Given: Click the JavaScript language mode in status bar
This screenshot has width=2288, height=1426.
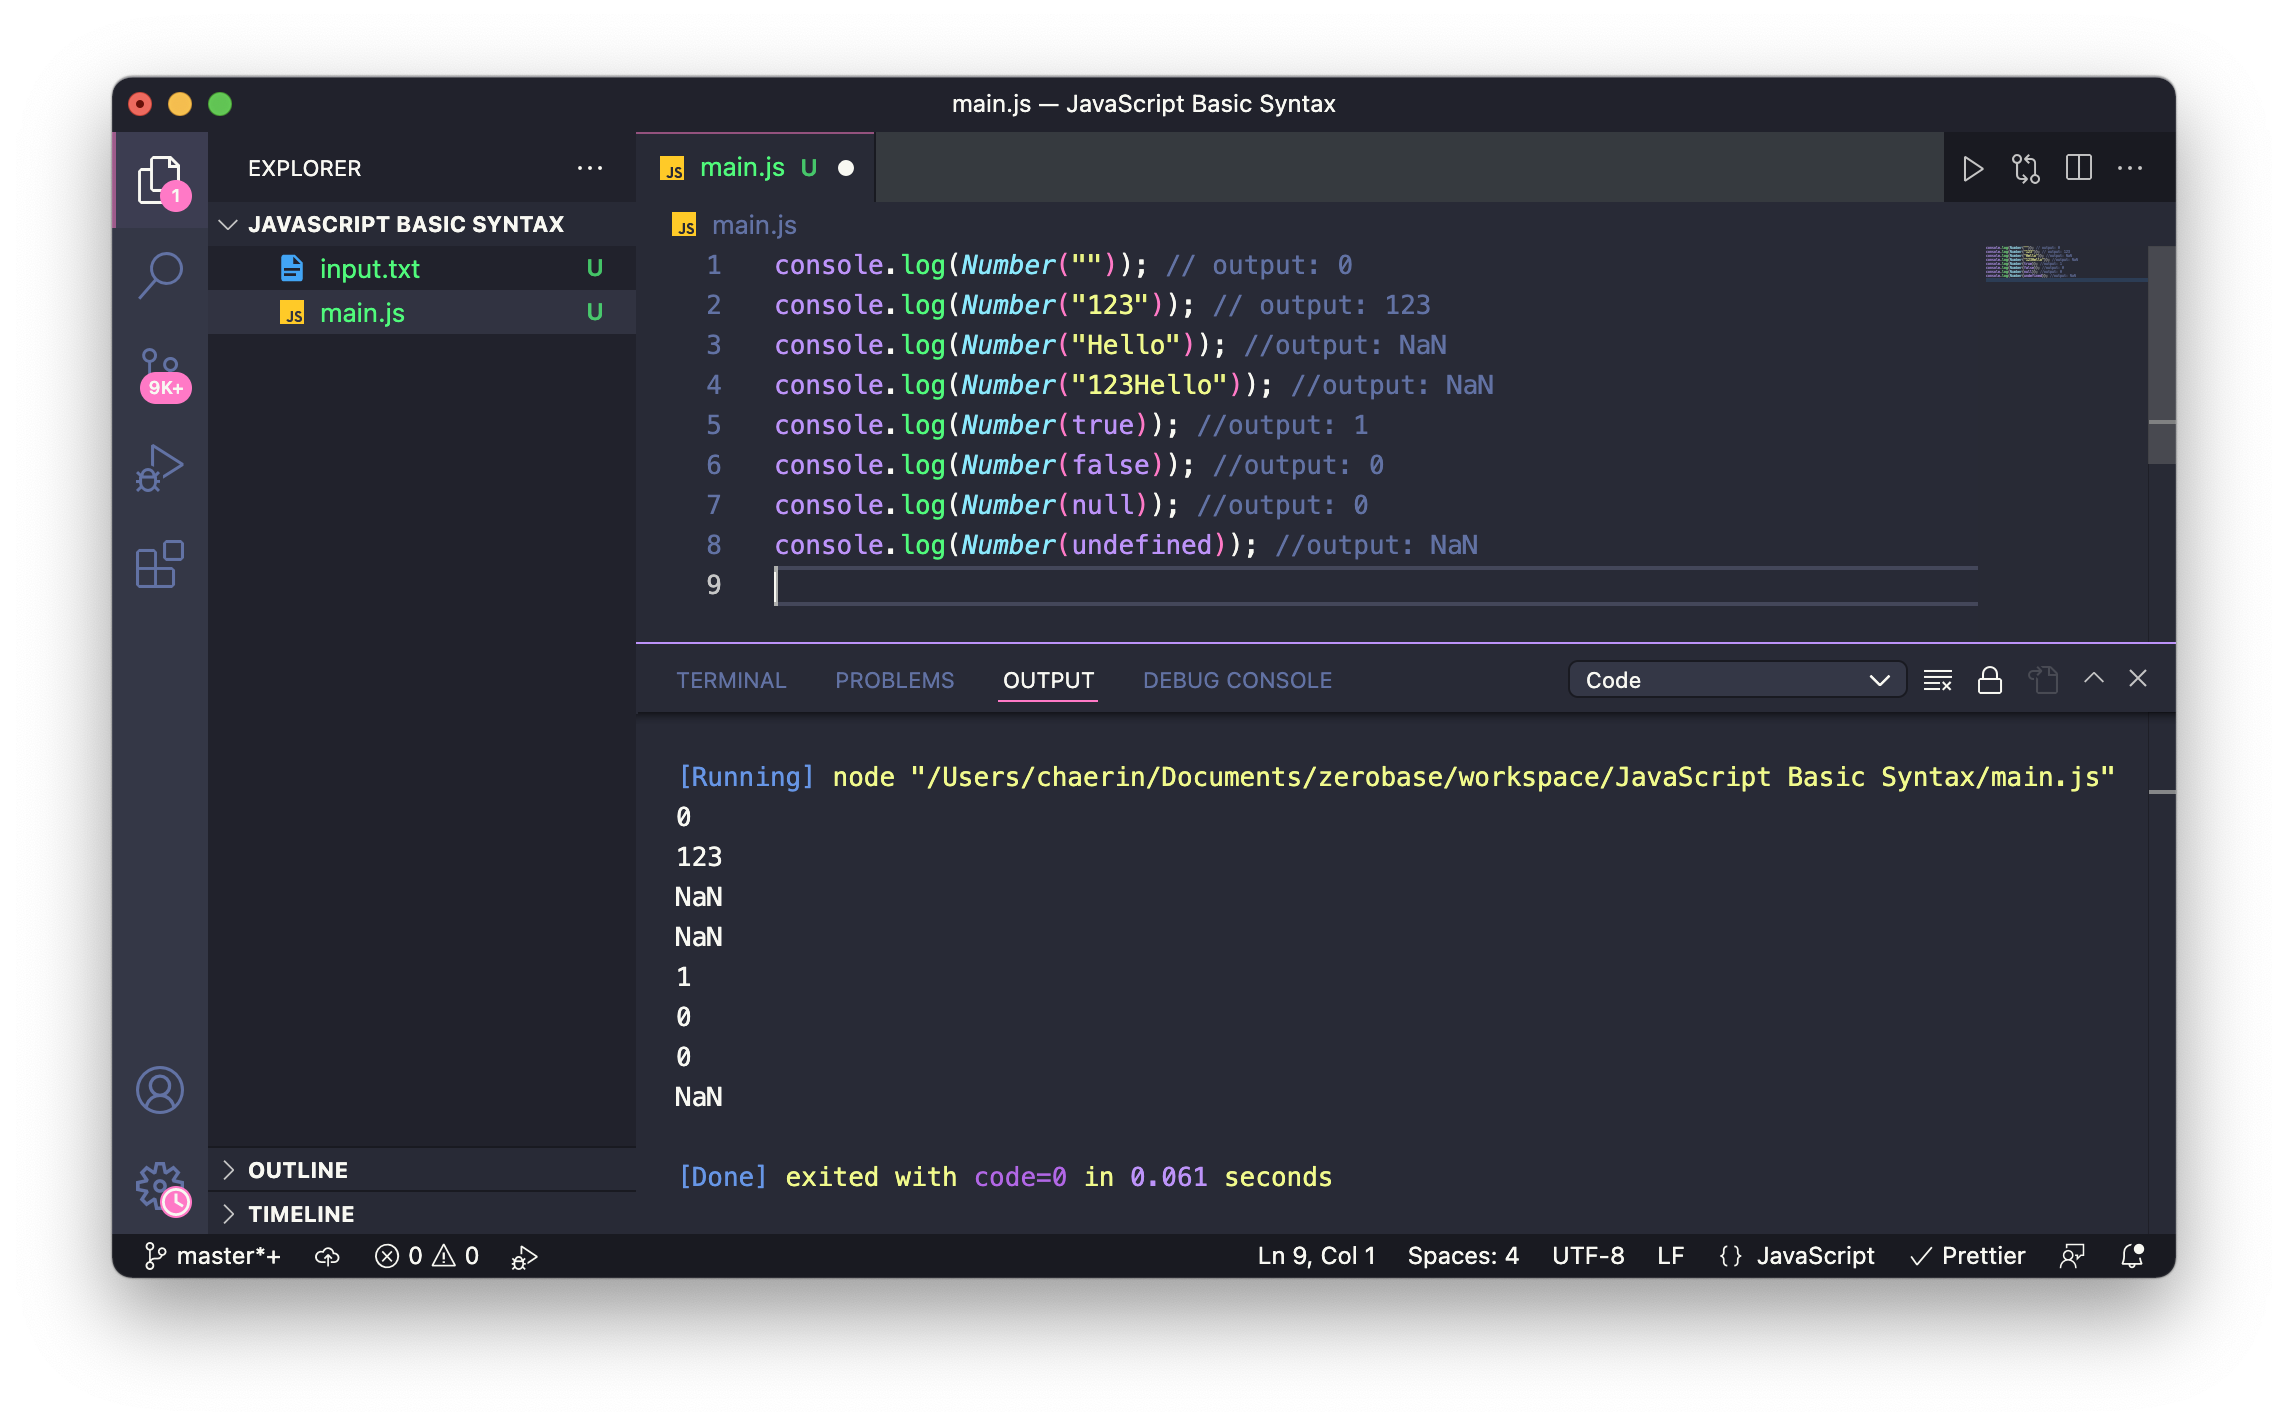Looking at the screenshot, I should 1814,1256.
